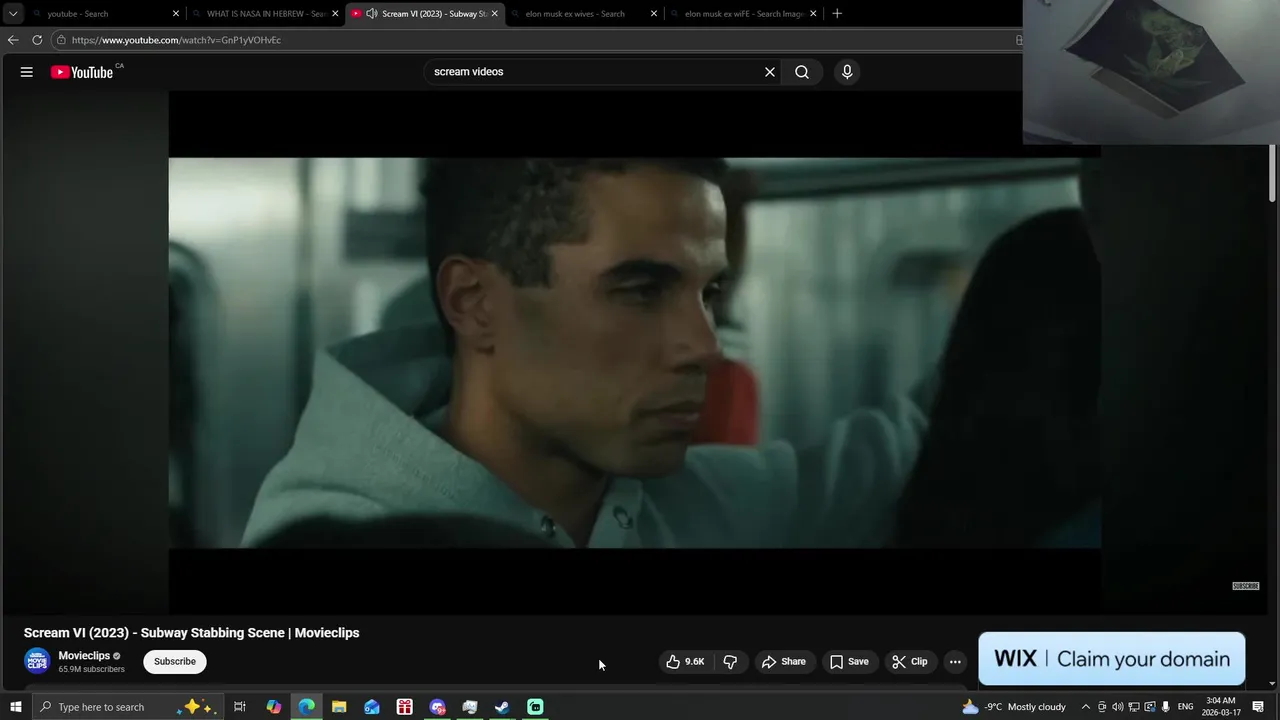Click the Subscribe watermark in the video corner
This screenshot has height=720, width=1280.
pyautogui.click(x=1245, y=586)
